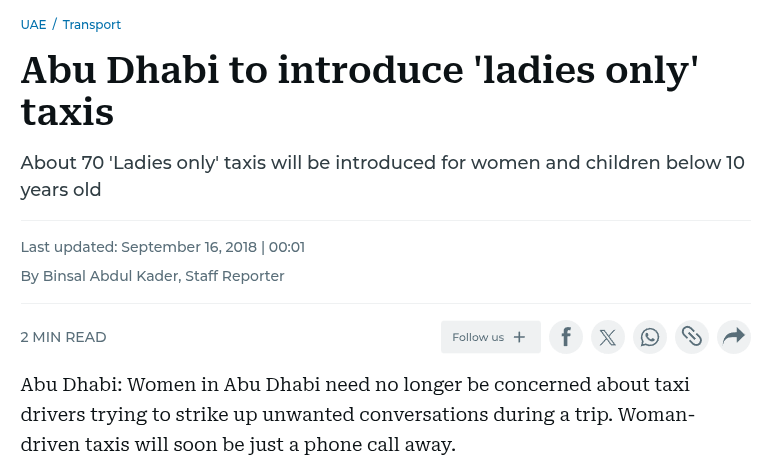Share the article on X (Twitter)

coord(608,337)
